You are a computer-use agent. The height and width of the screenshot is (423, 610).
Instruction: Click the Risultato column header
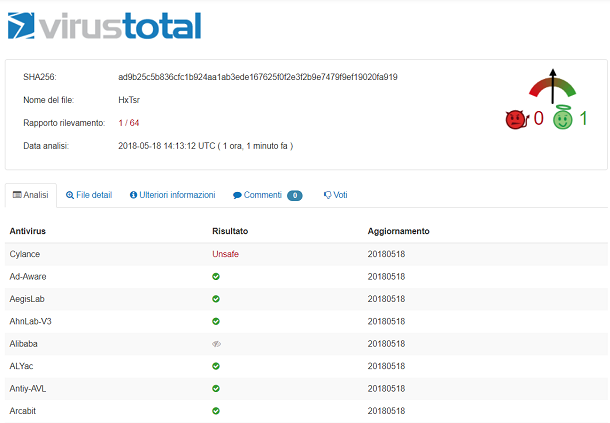pyautogui.click(x=230, y=231)
